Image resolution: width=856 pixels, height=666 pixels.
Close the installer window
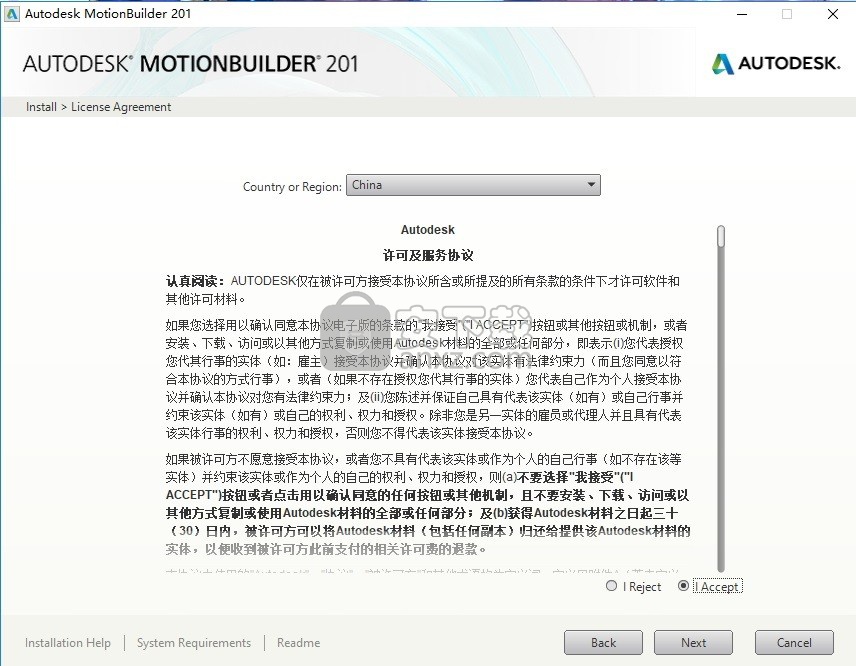click(833, 14)
